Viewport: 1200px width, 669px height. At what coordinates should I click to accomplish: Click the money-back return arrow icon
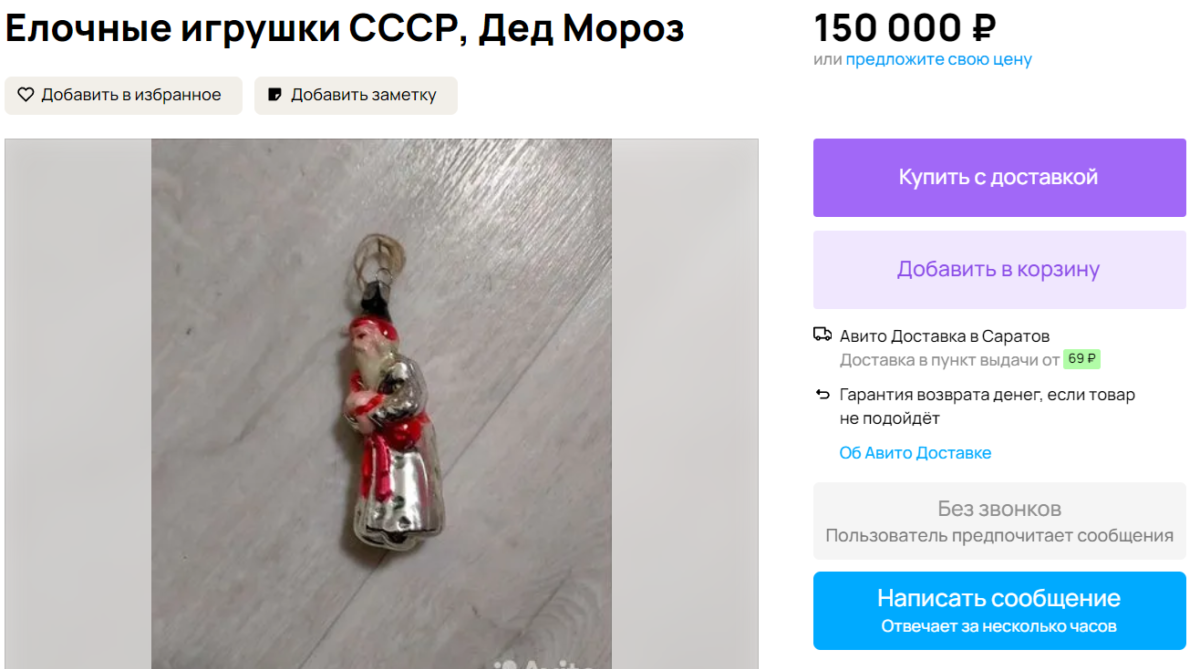click(822, 395)
